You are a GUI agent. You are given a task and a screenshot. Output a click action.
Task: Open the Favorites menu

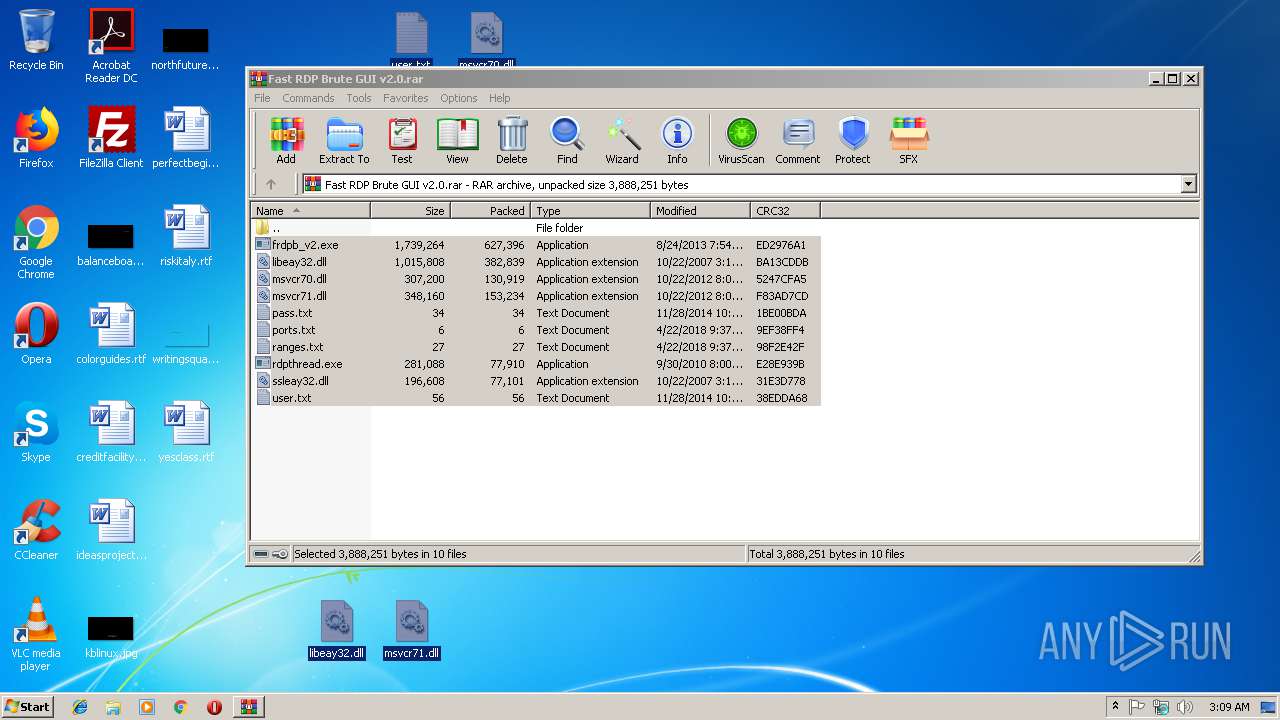tap(405, 98)
